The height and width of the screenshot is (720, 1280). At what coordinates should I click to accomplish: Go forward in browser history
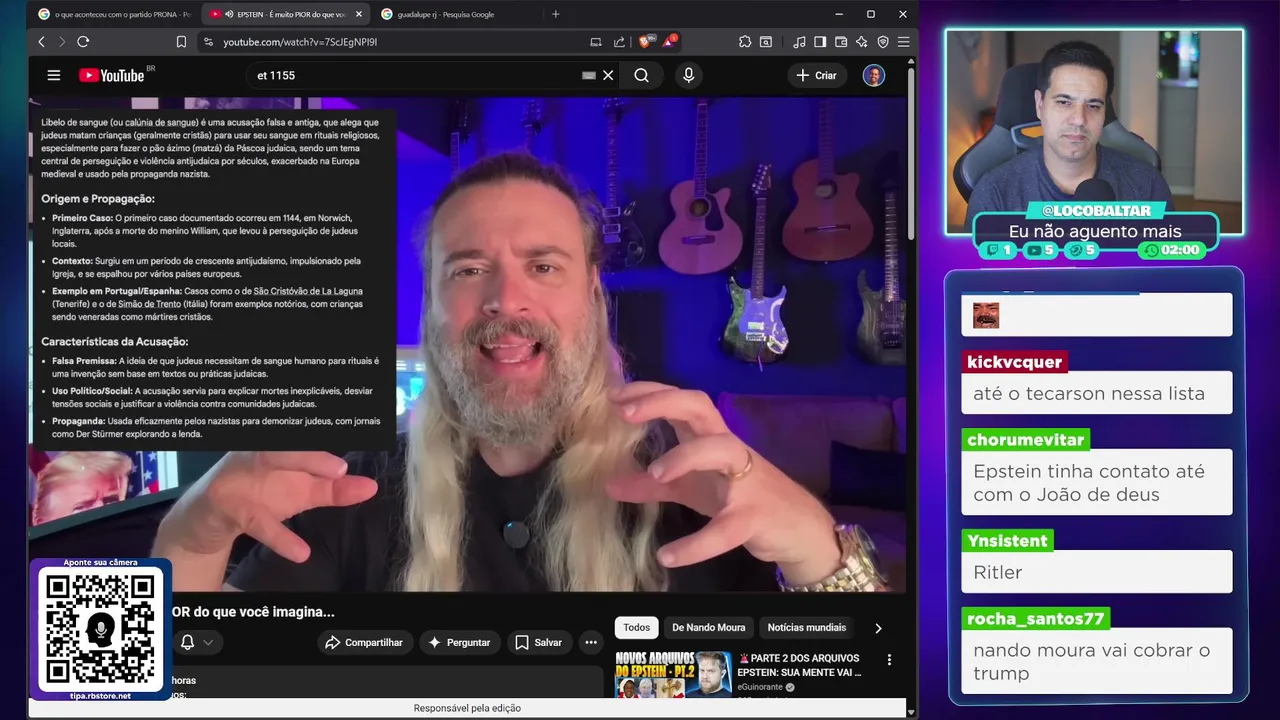click(x=61, y=42)
